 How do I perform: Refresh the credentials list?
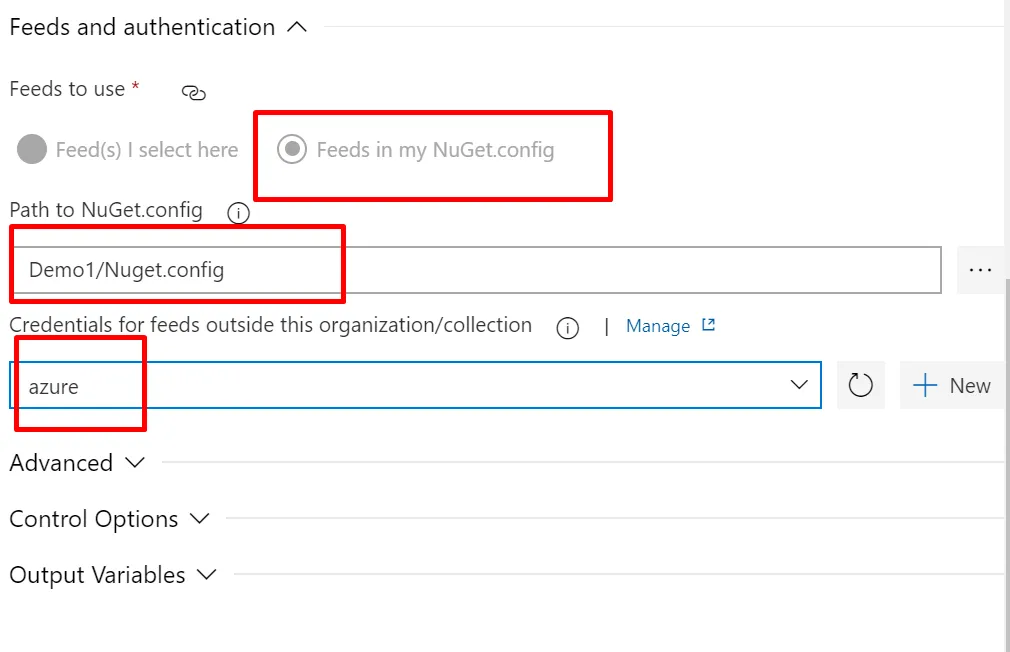pos(860,385)
